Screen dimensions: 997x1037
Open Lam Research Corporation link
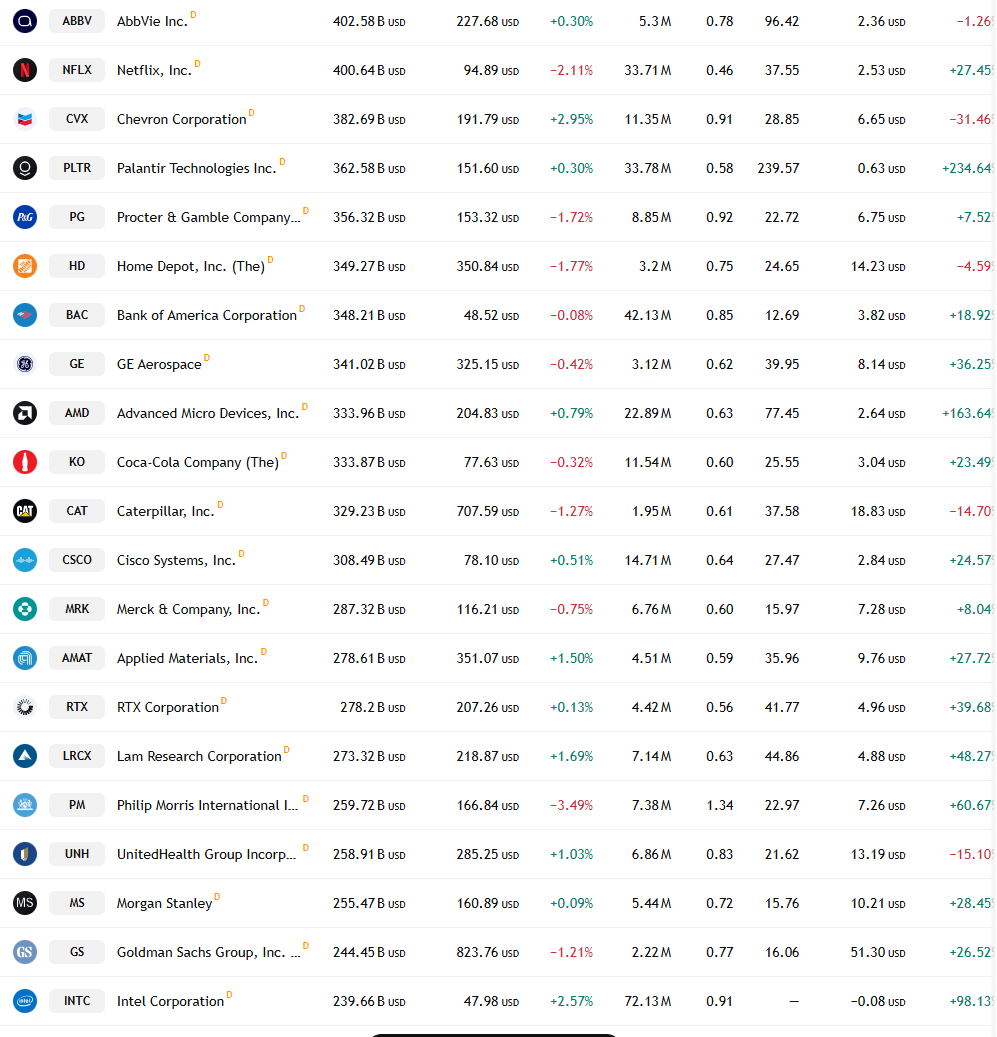199,757
